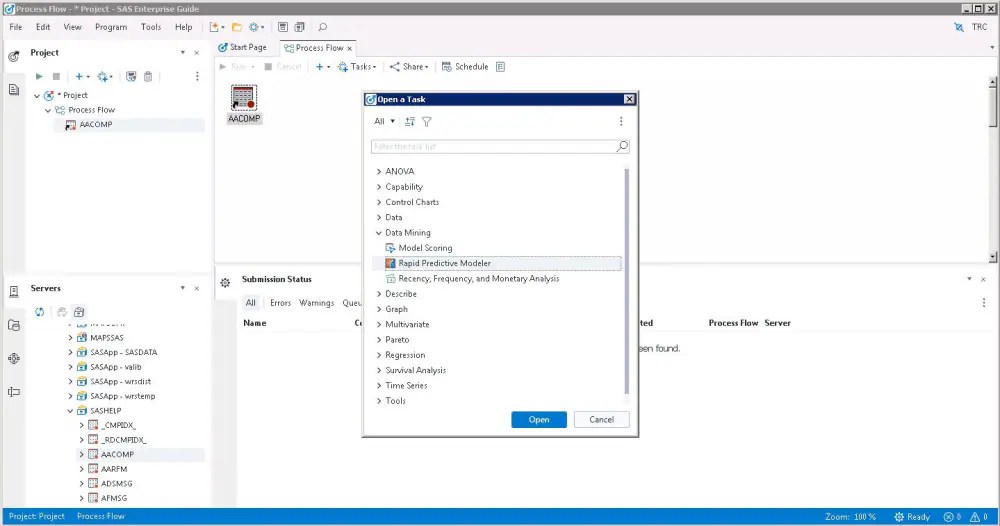Open the Project pane three-dot options menu
The width and height of the screenshot is (1000, 526).
point(197,77)
